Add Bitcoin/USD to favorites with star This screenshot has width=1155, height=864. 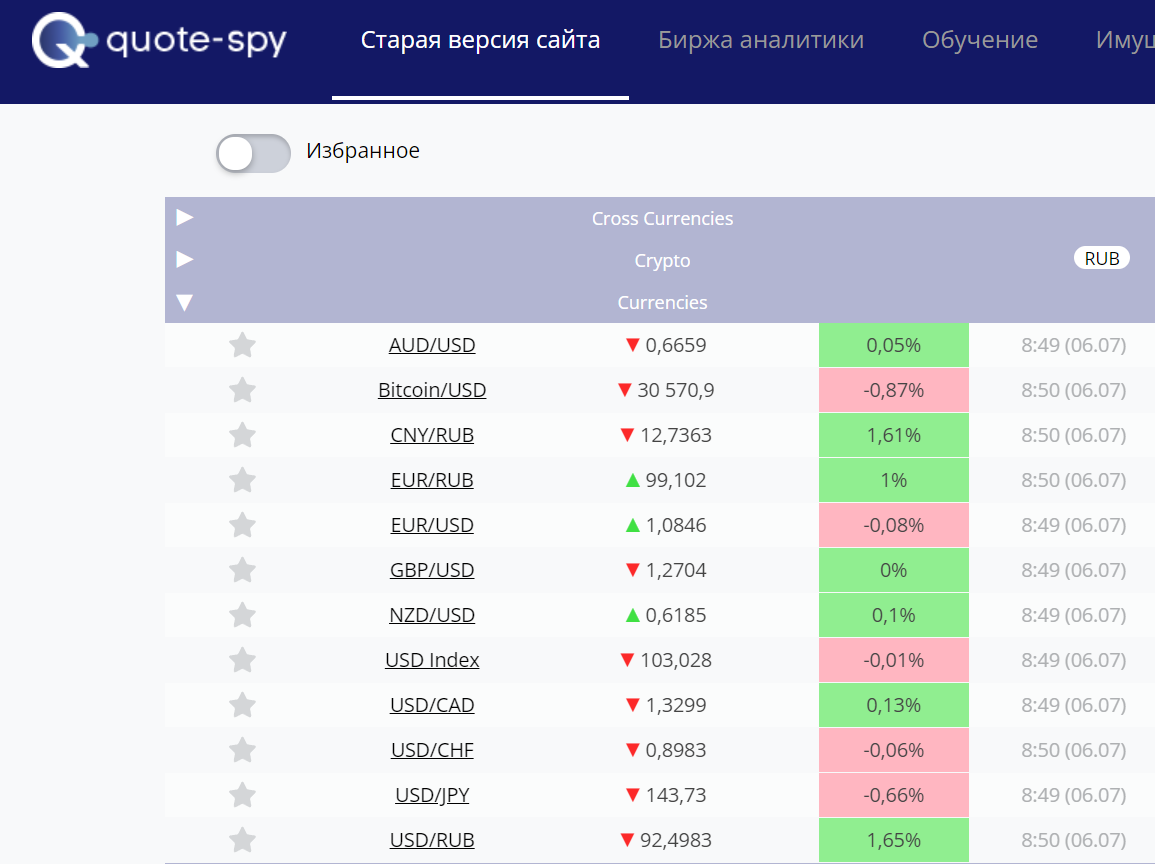[x=242, y=390]
